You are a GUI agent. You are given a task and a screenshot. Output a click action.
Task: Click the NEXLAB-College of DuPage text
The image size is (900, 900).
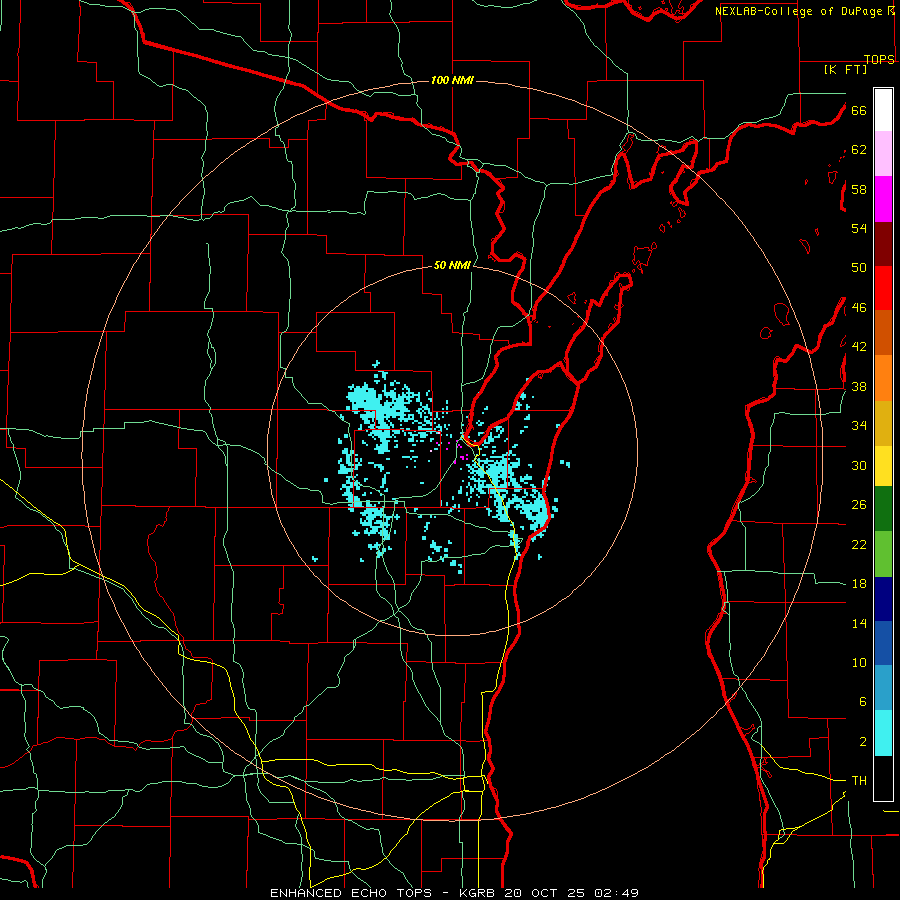800,11
